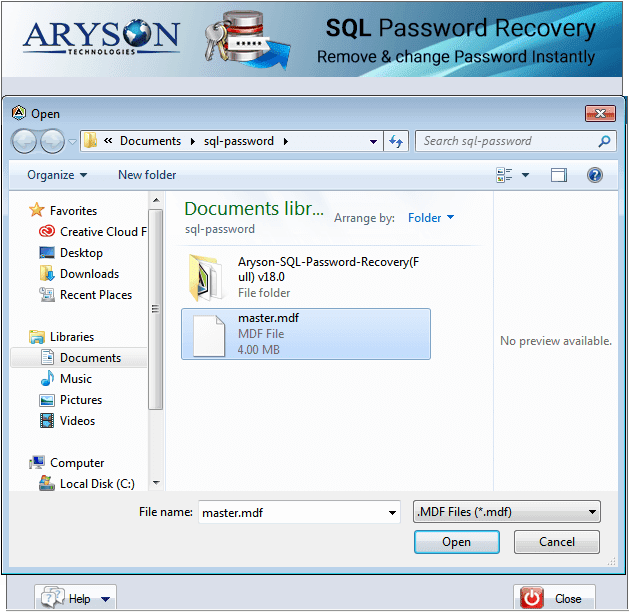This screenshot has height=612, width=629.
Task: Toggle the preview pane icon
Action: click(x=558, y=175)
